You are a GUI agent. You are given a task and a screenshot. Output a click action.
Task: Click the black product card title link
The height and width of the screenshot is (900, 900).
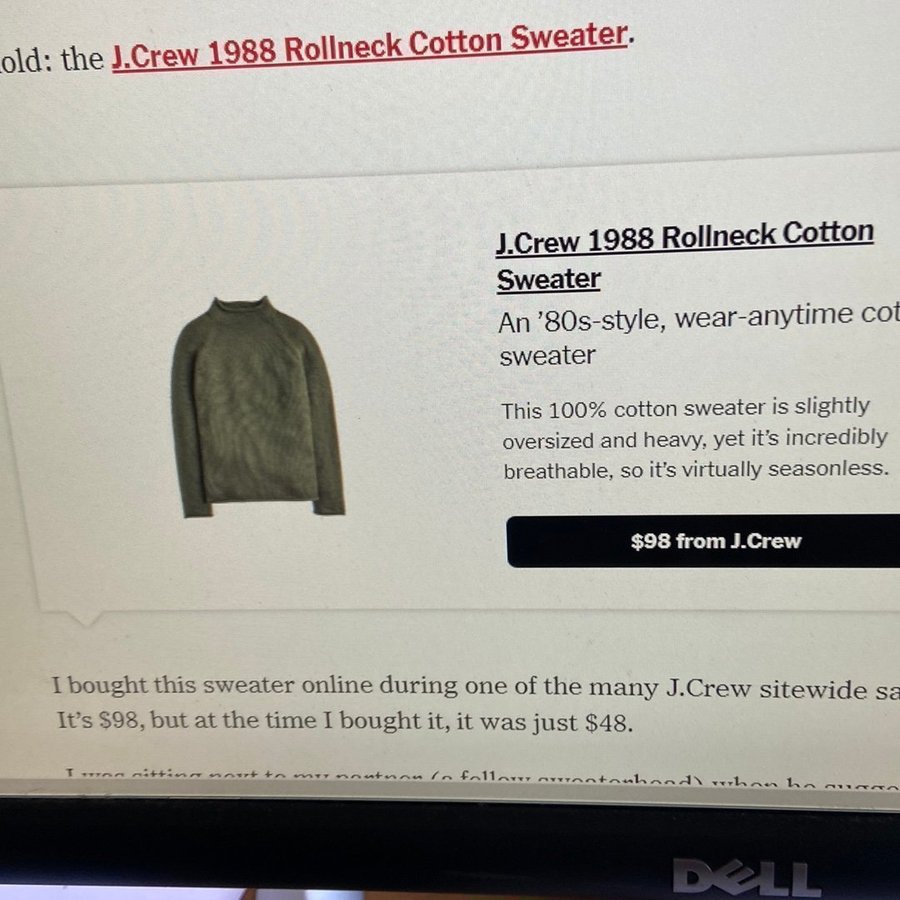684,257
